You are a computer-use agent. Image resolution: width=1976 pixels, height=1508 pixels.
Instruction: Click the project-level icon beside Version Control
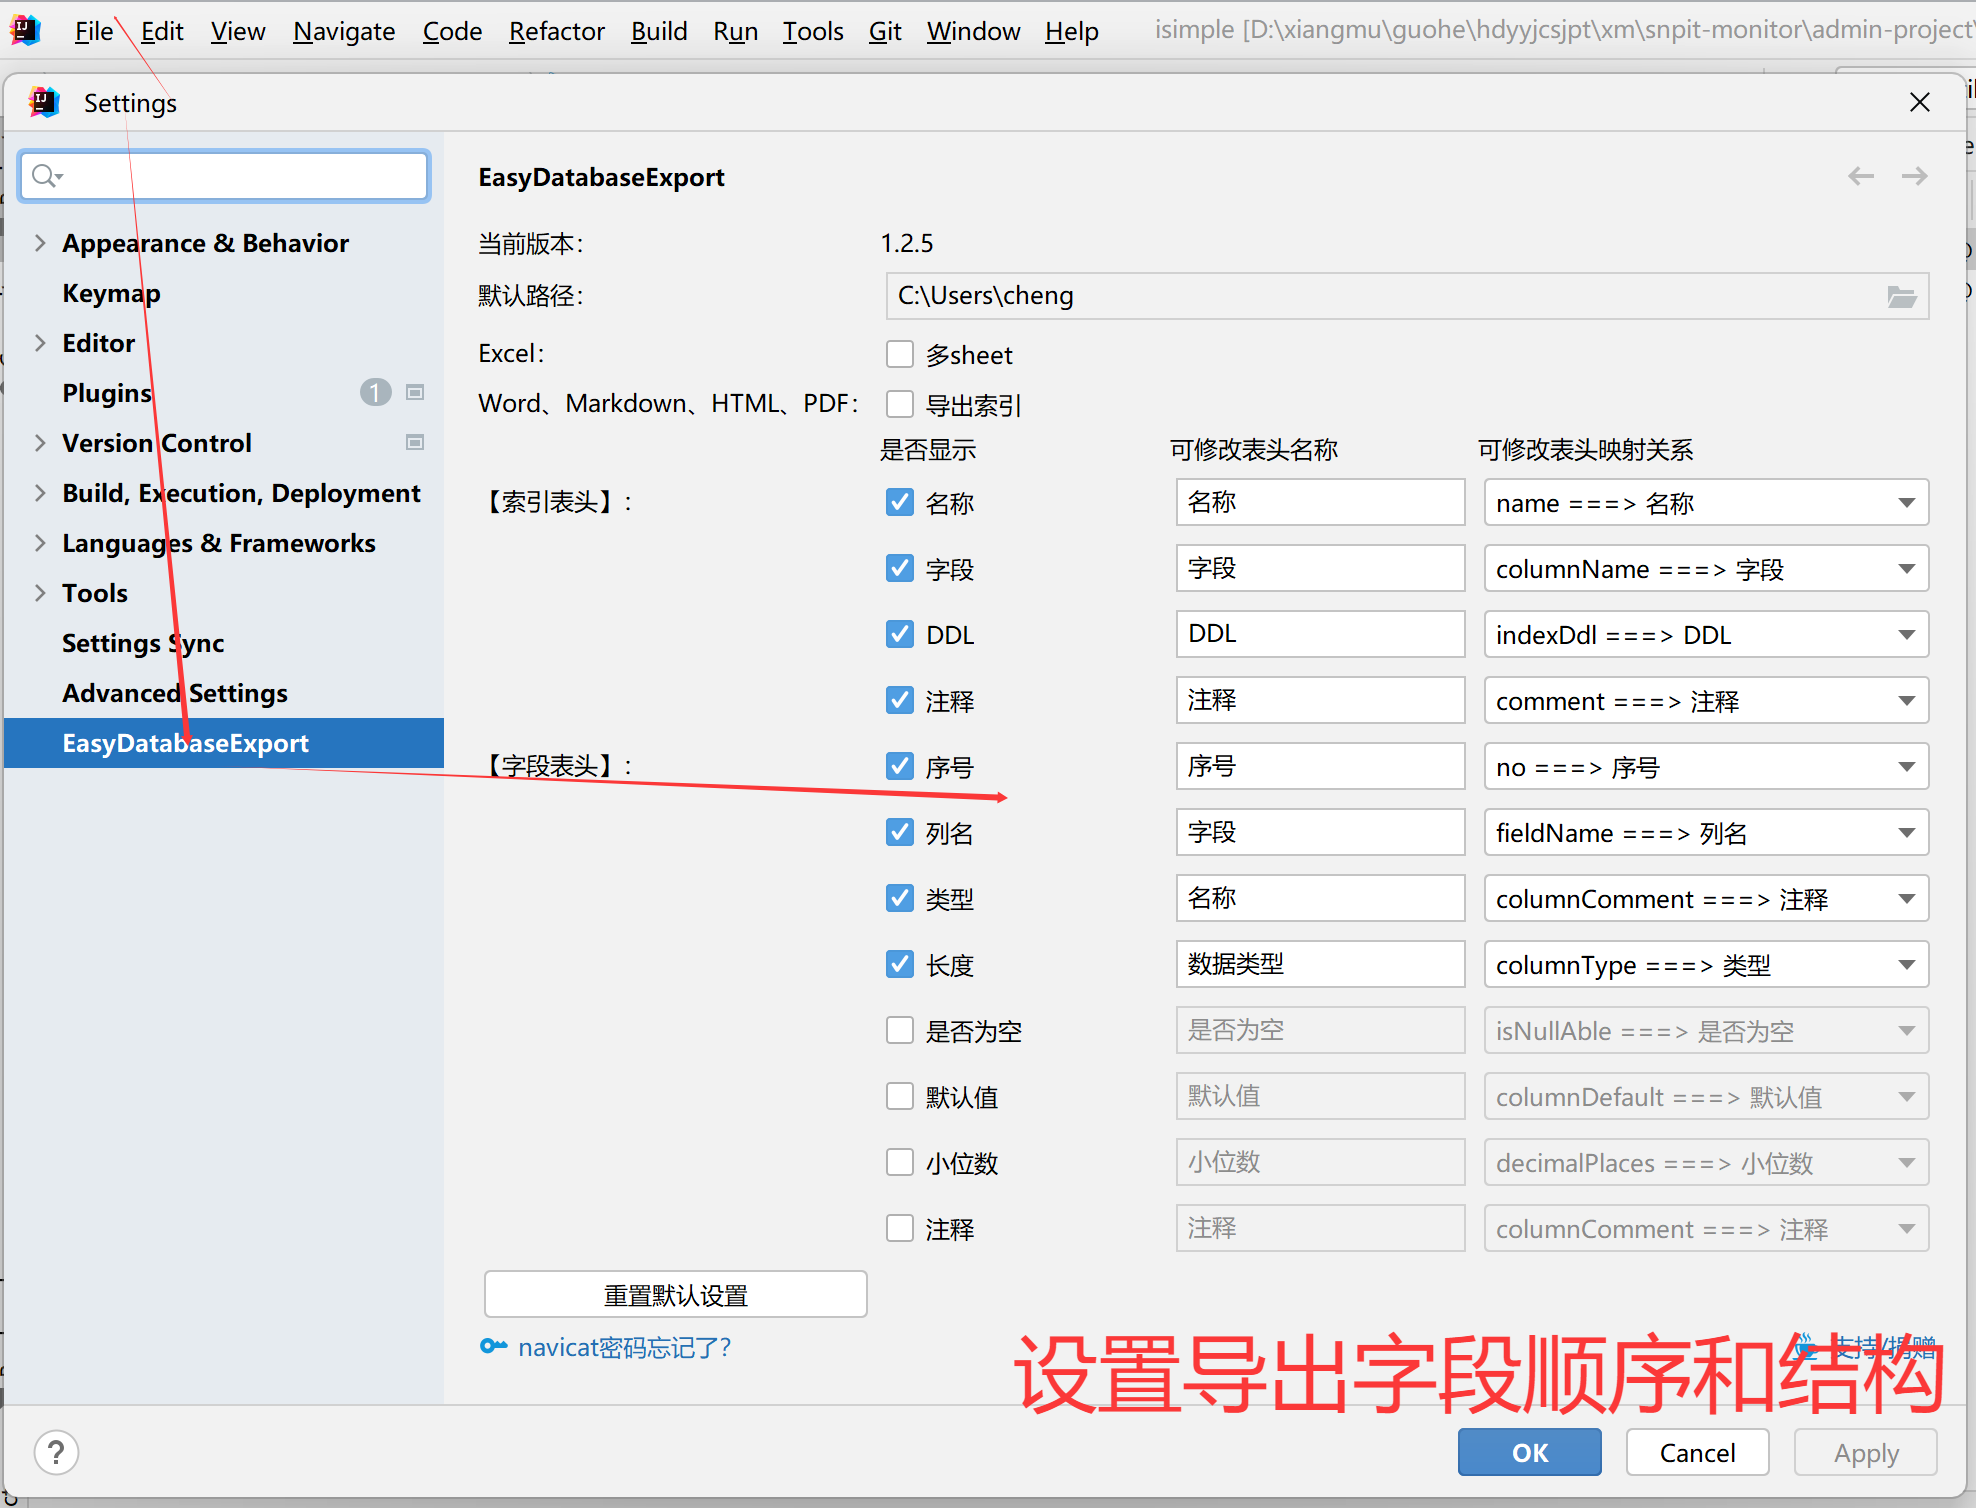coord(415,442)
